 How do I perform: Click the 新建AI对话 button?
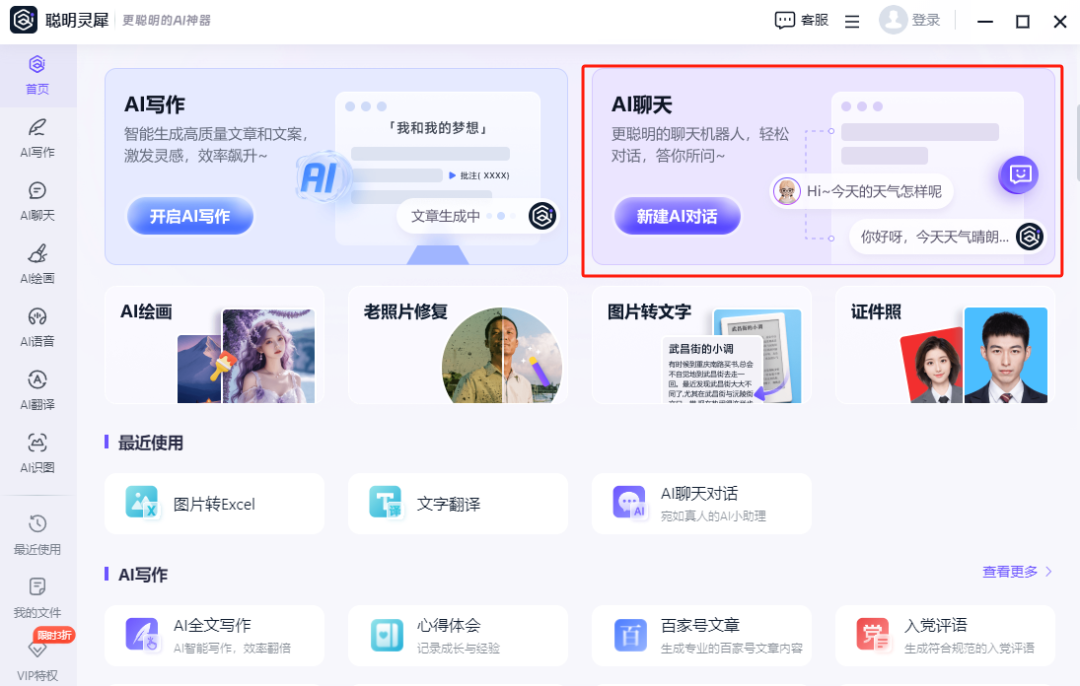tap(677, 216)
